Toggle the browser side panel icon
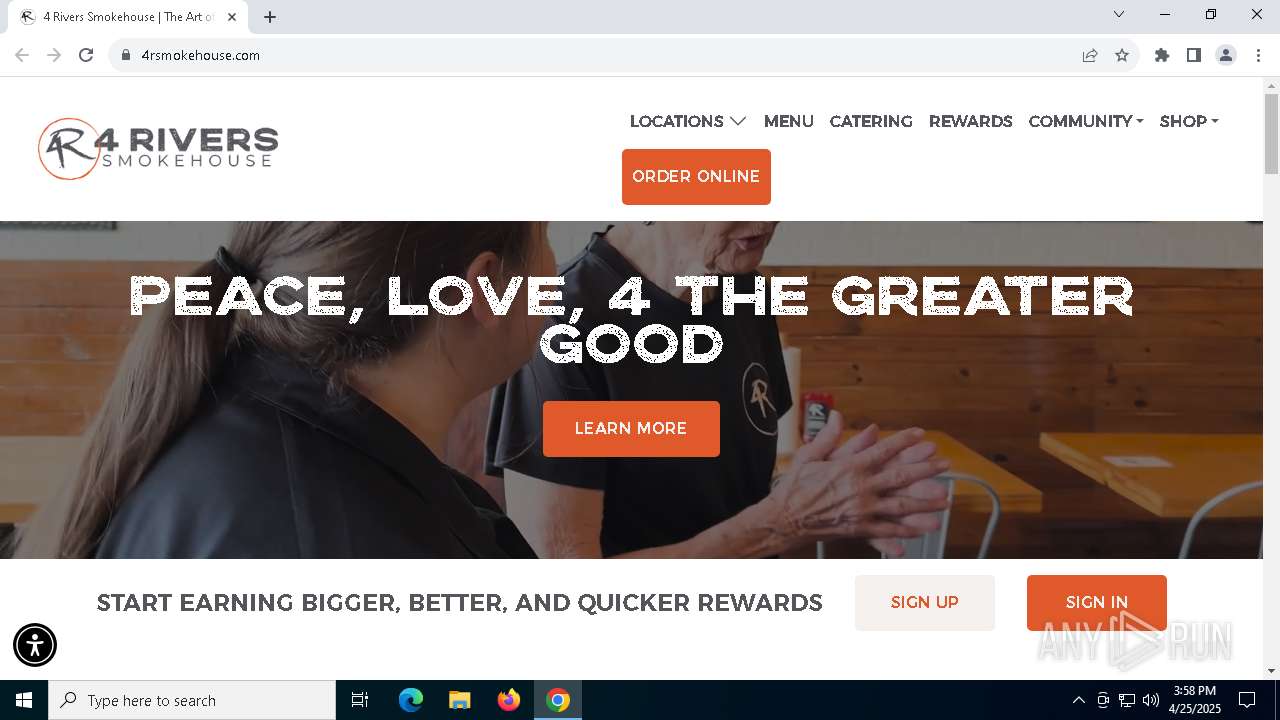The width and height of the screenshot is (1280, 720). [1194, 55]
